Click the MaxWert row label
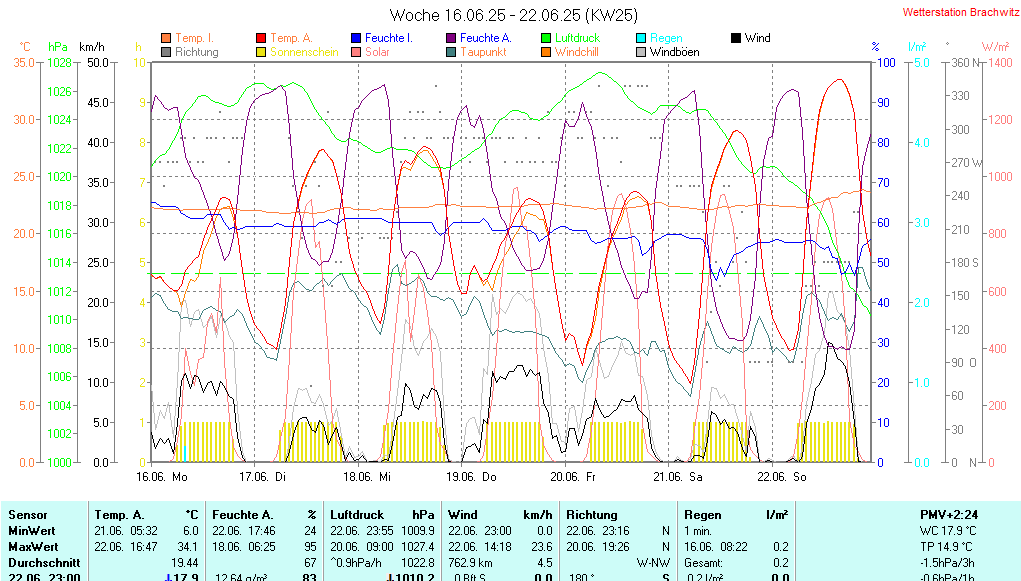 (x=32, y=547)
